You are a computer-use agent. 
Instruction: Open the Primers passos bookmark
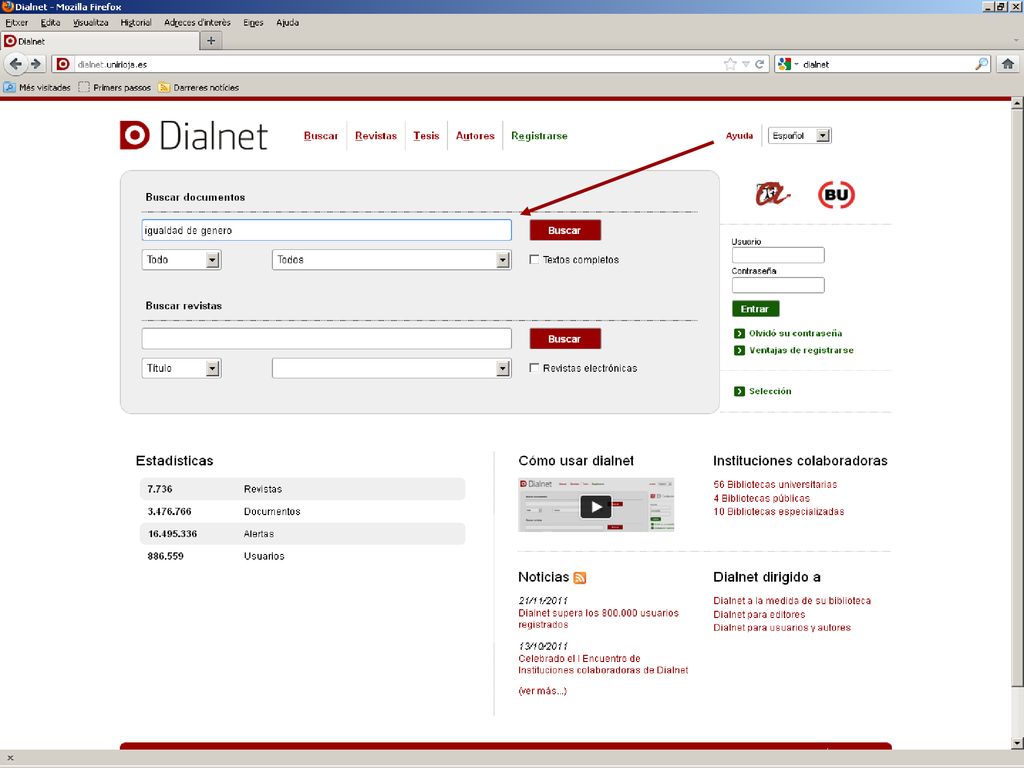[x=114, y=87]
